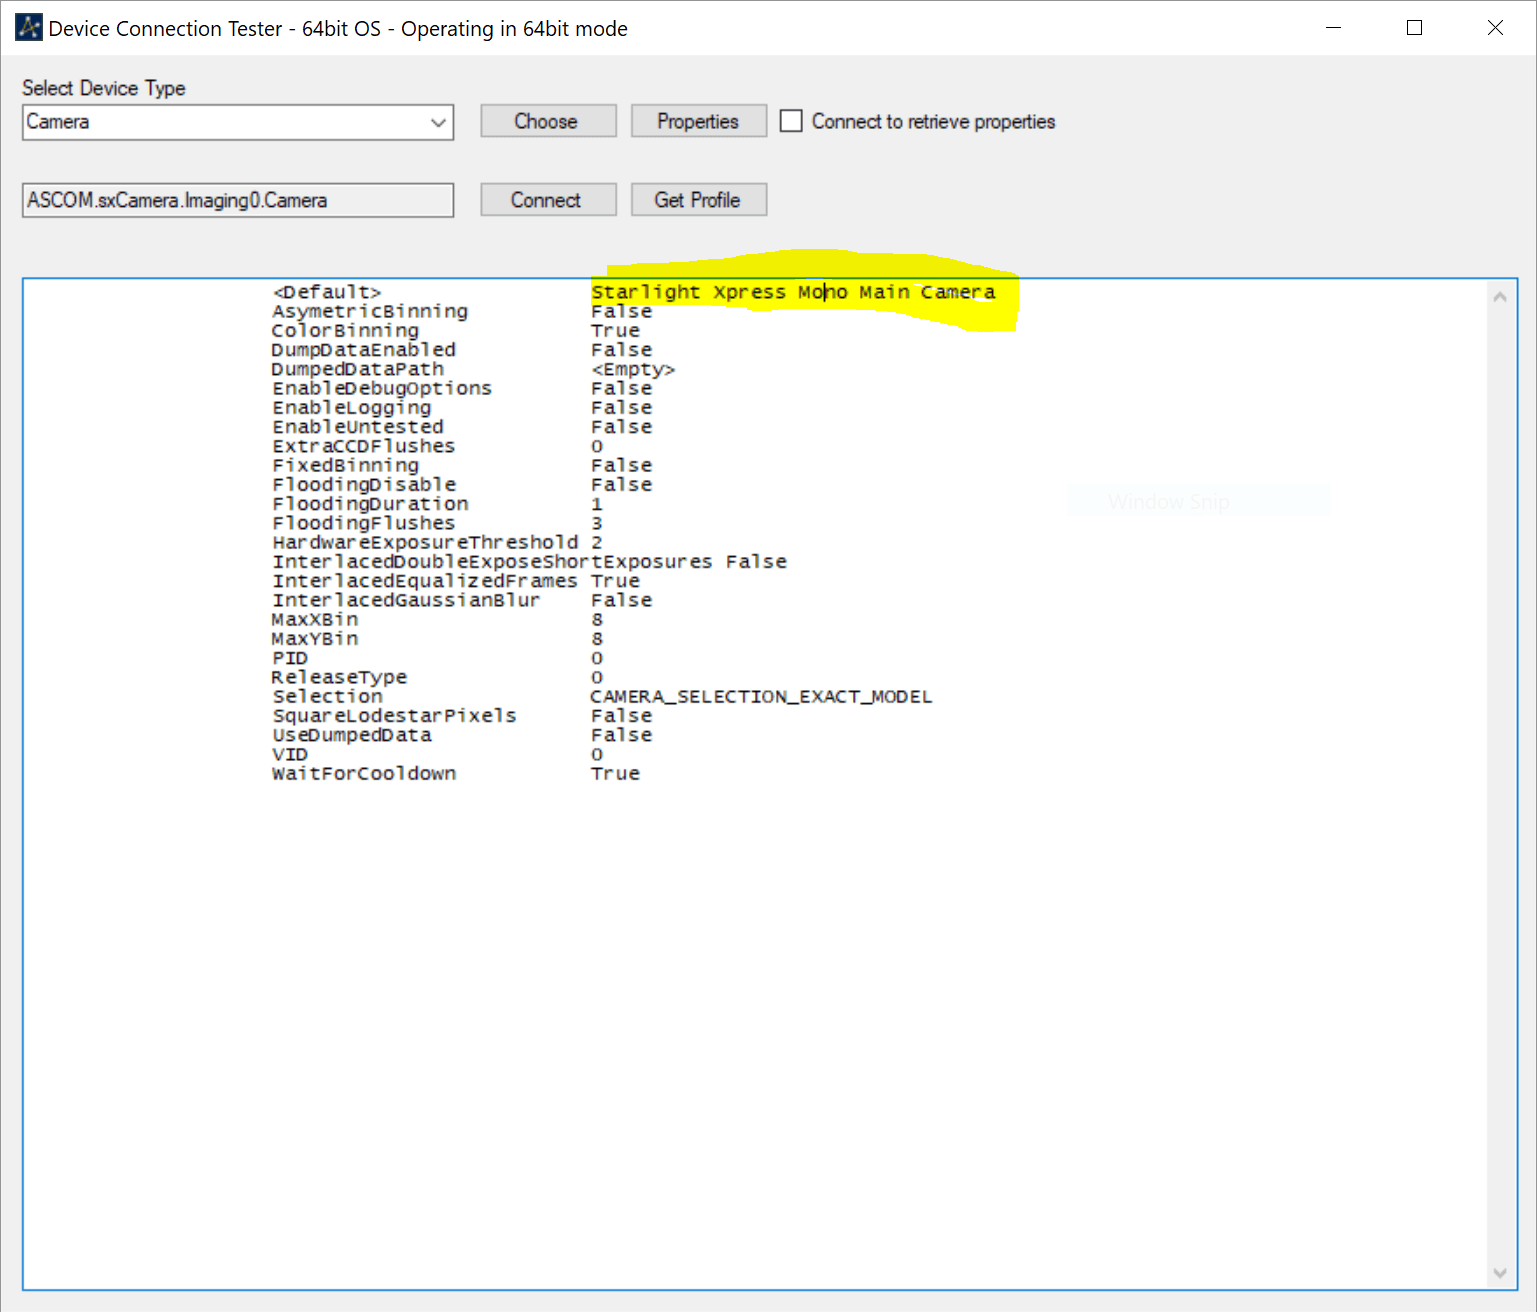Enable Connect to retrieve properties checkbox
The image size is (1537, 1312).
point(791,121)
